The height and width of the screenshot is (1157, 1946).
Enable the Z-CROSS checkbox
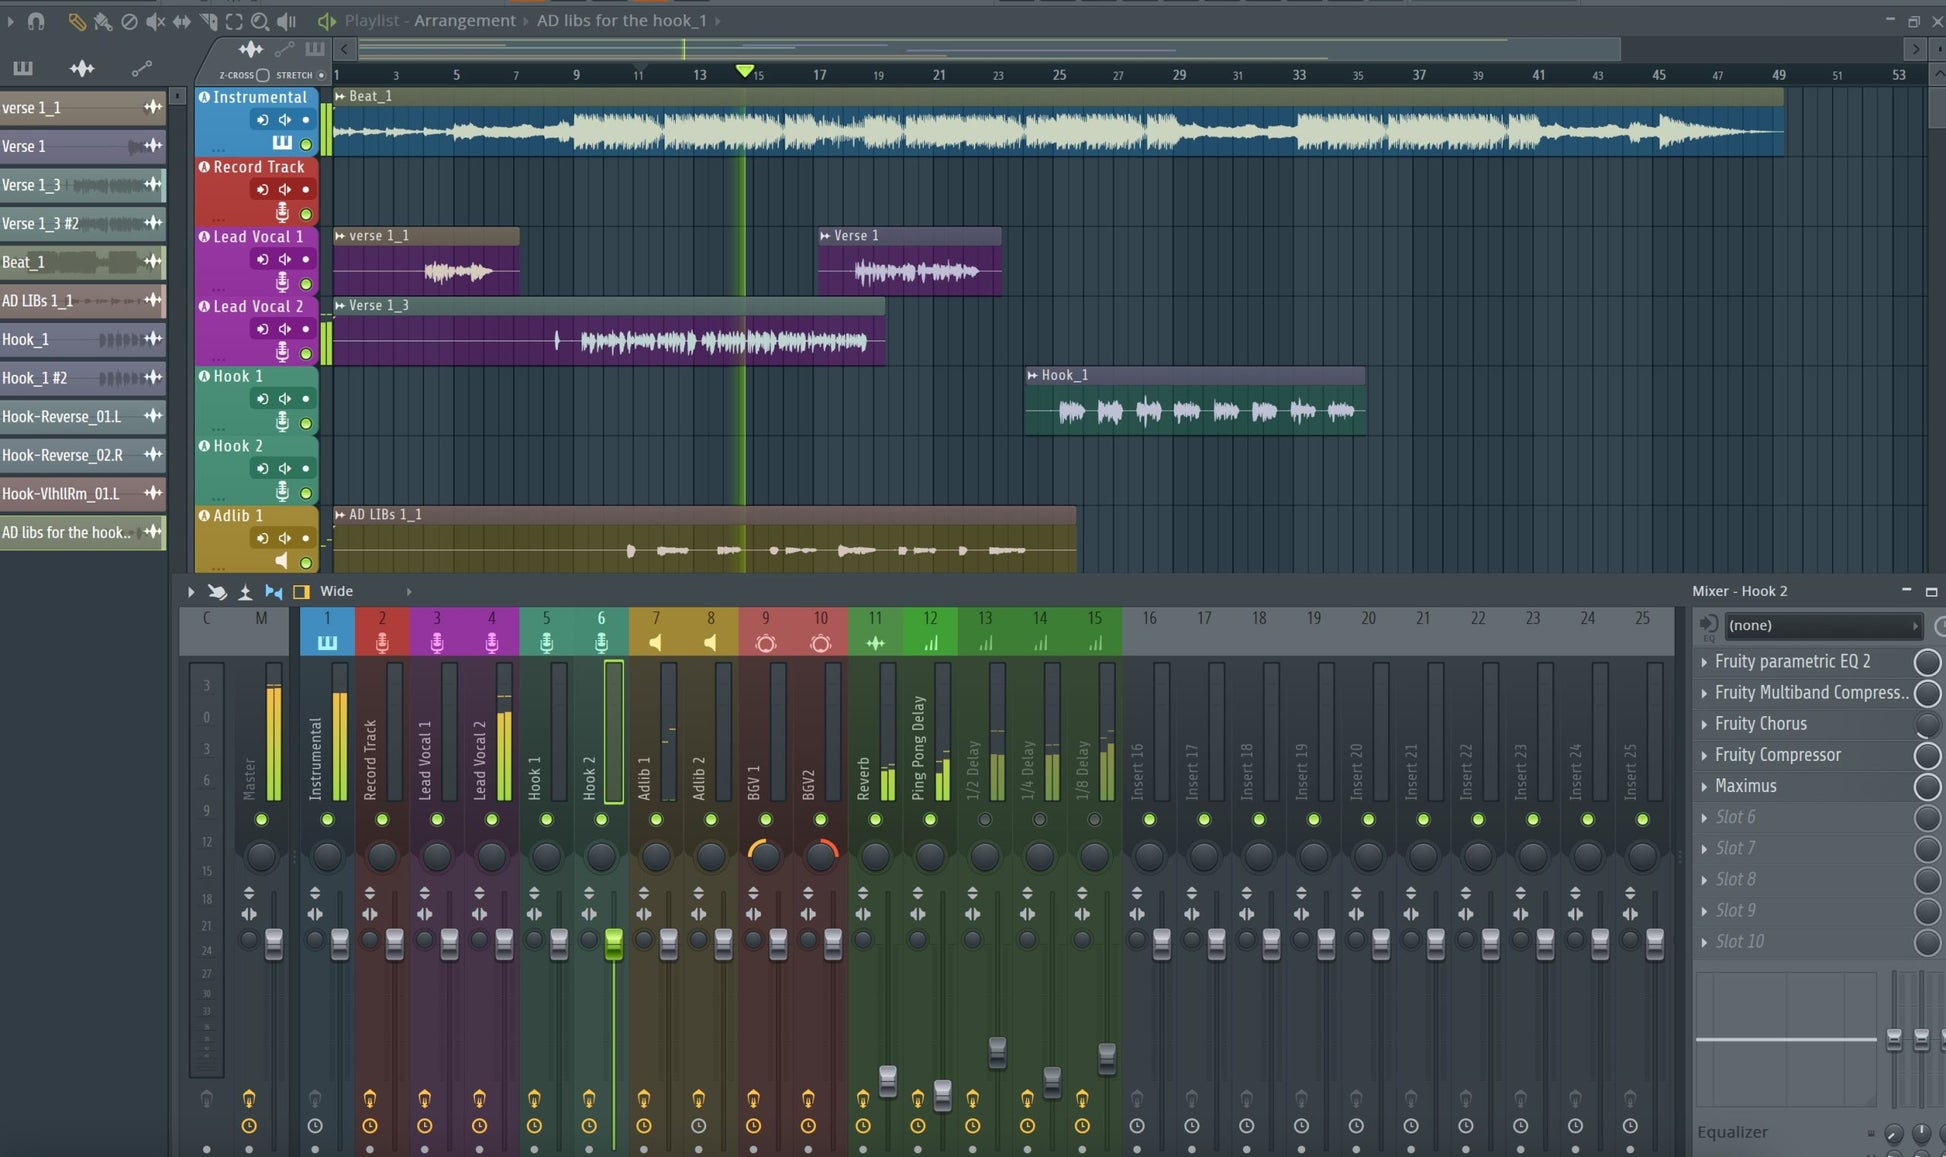[263, 75]
